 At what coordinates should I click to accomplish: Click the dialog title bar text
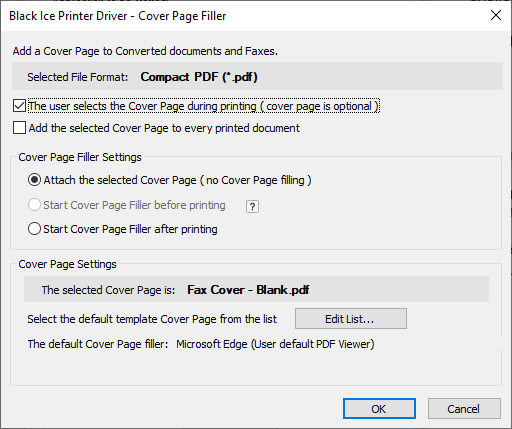point(118,16)
